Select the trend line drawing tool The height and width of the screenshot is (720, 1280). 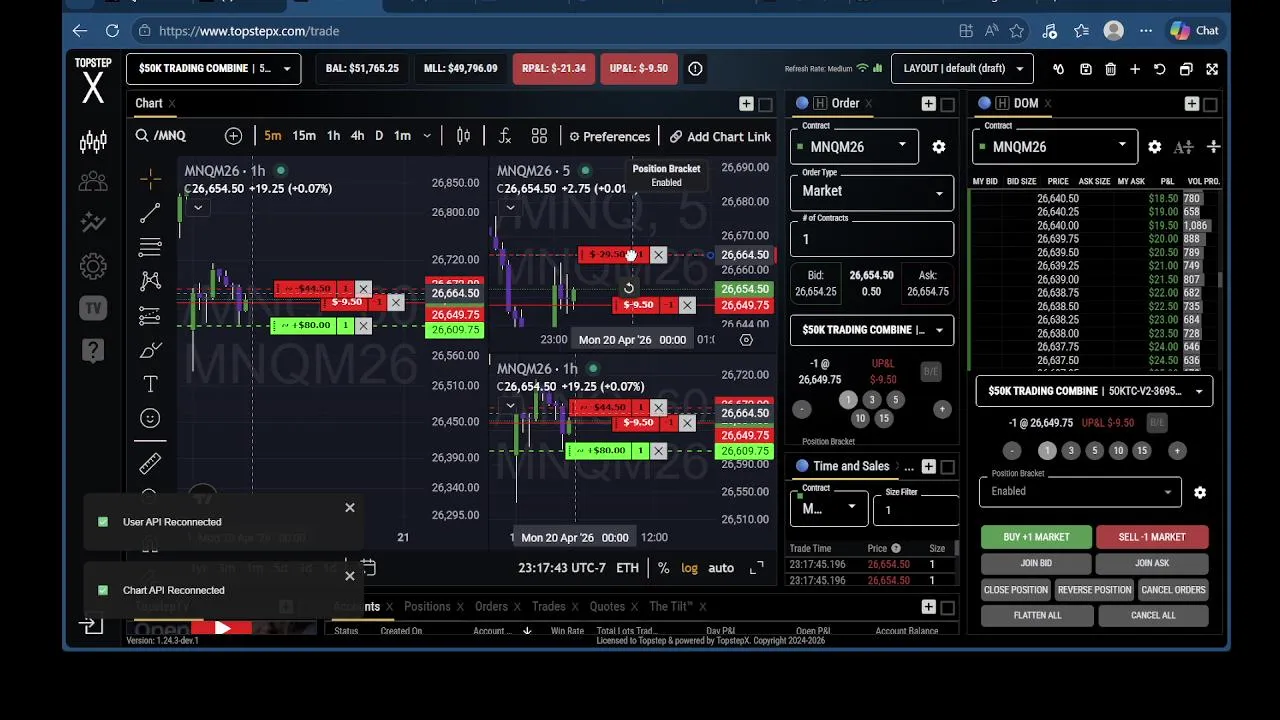click(x=150, y=213)
